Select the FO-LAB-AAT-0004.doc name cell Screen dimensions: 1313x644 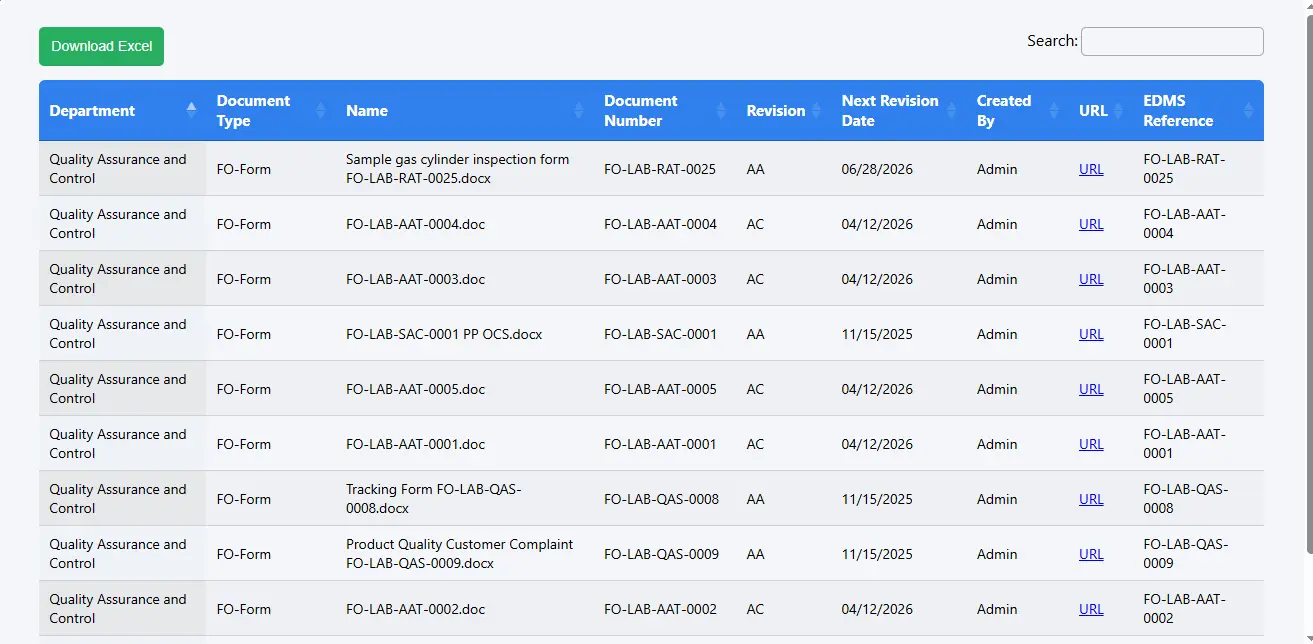(415, 224)
